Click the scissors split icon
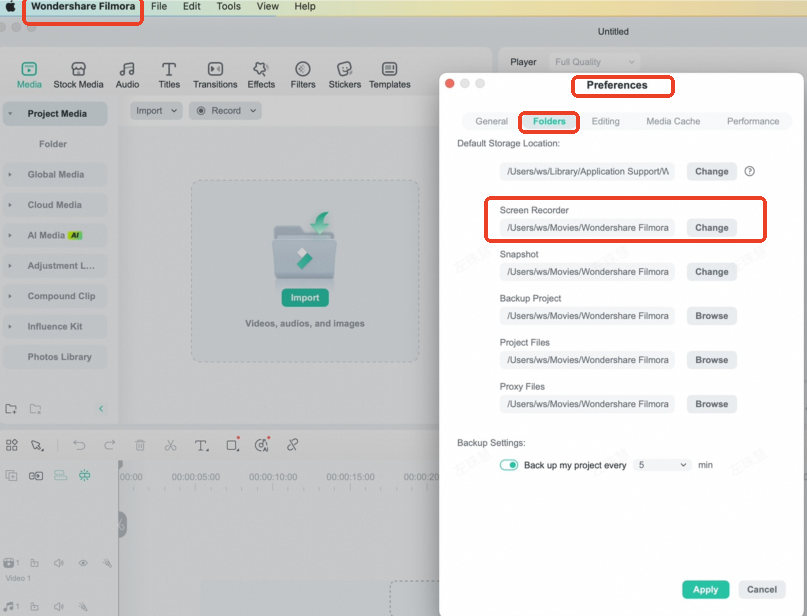The image size is (807, 616). pyautogui.click(x=170, y=445)
